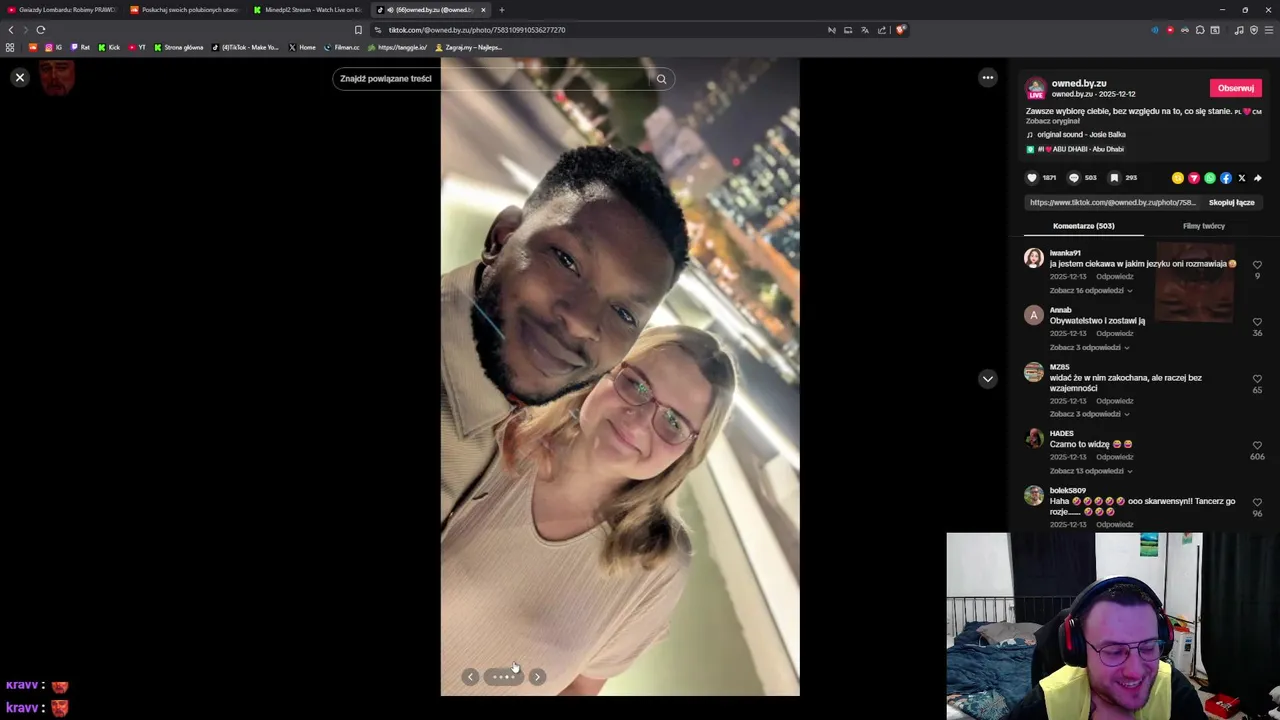Go to next post with down arrow
Viewport: 1280px width, 720px height.
987,379
